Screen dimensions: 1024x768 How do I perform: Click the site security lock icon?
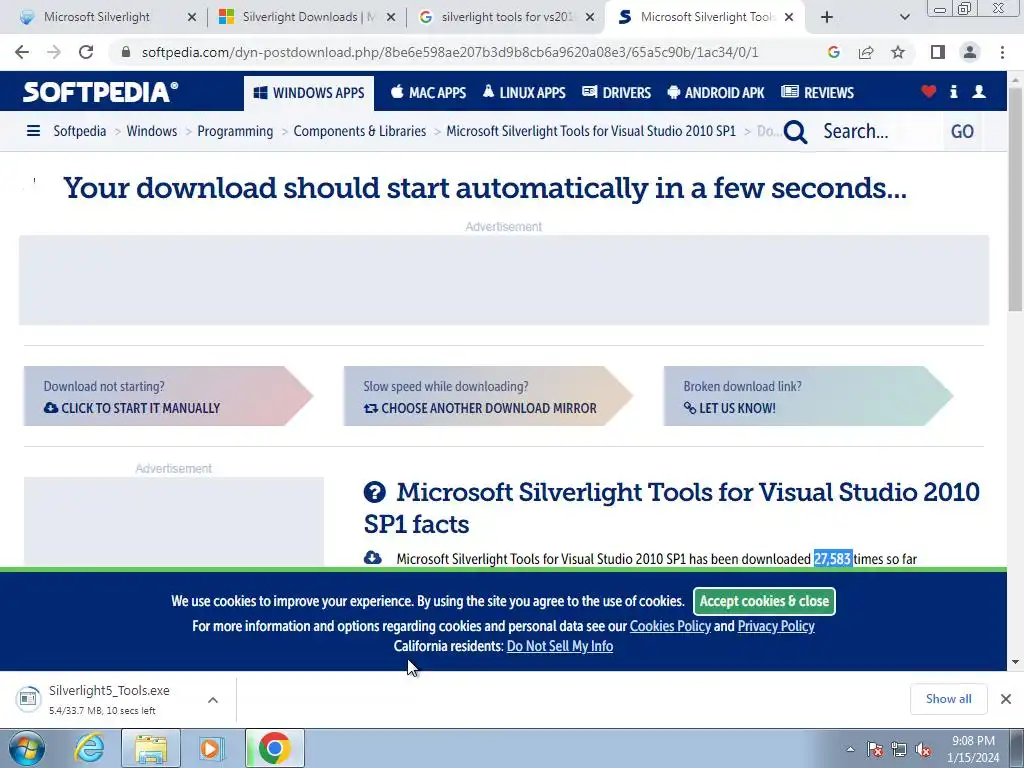click(126, 52)
